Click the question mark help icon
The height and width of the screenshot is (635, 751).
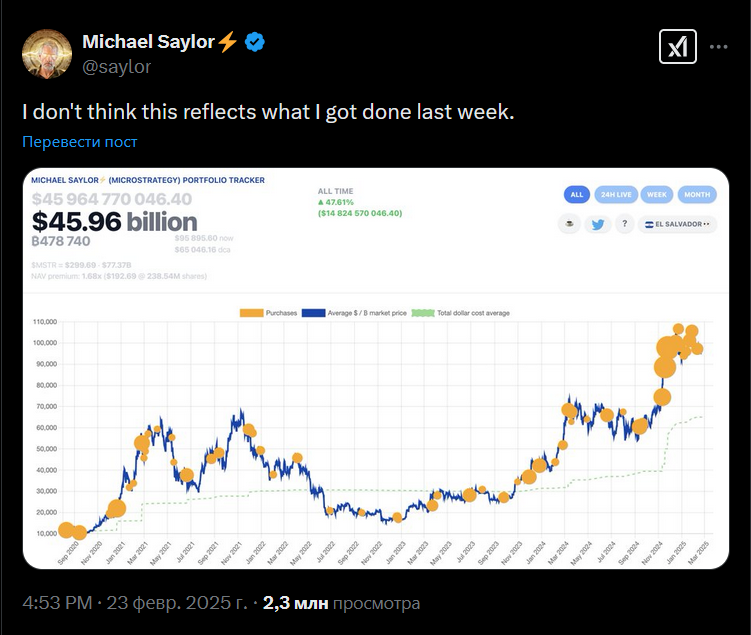click(x=624, y=224)
